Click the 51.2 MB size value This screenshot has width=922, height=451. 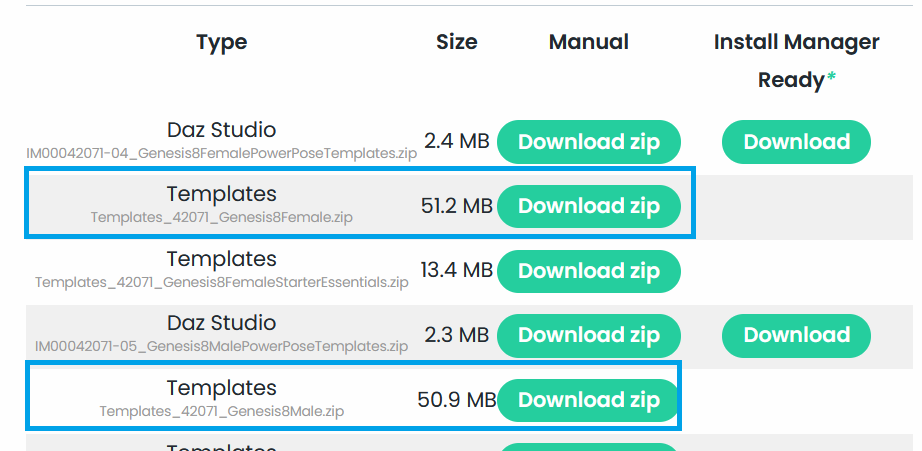[457, 206]
